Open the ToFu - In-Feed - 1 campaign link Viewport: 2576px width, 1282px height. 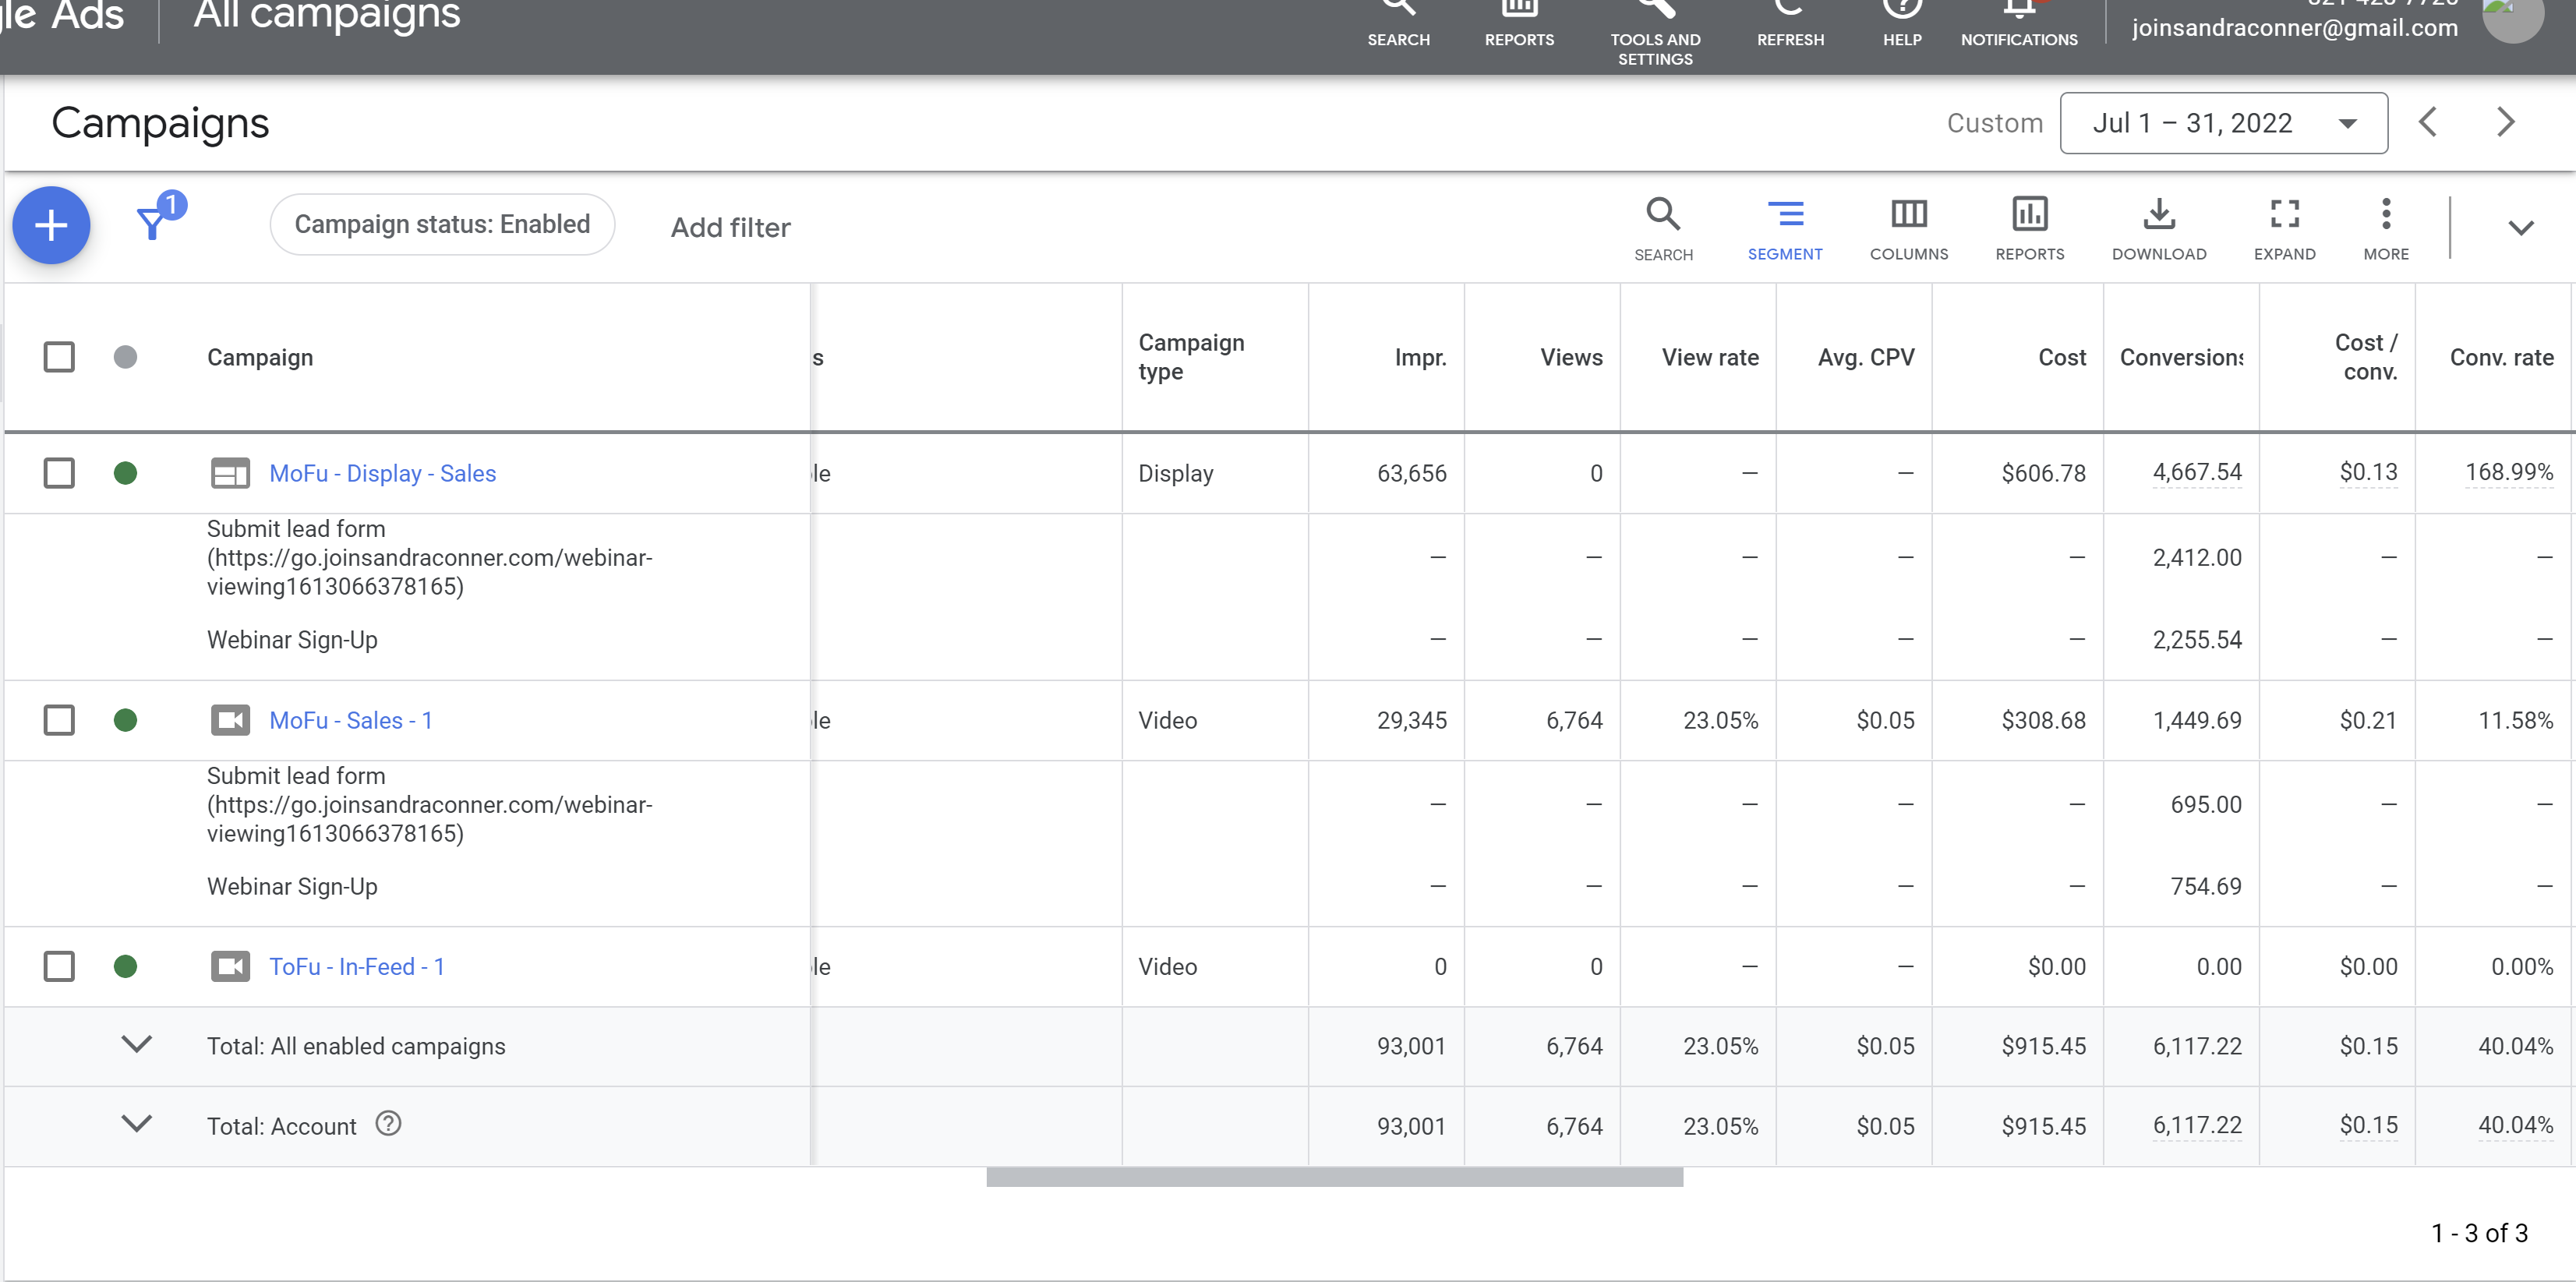click(356, 966)
